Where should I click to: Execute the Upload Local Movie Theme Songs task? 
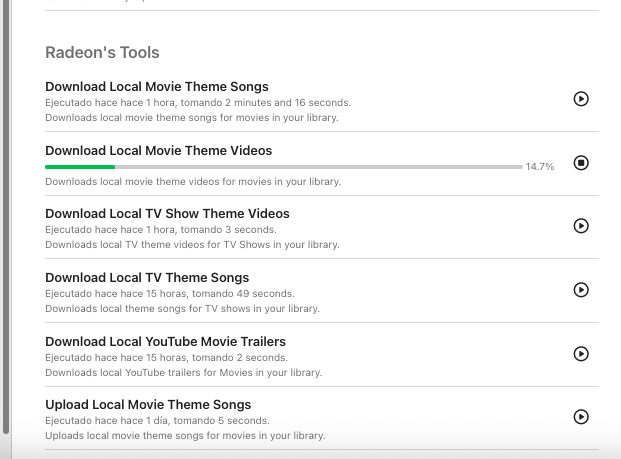[x=581, y=417]
